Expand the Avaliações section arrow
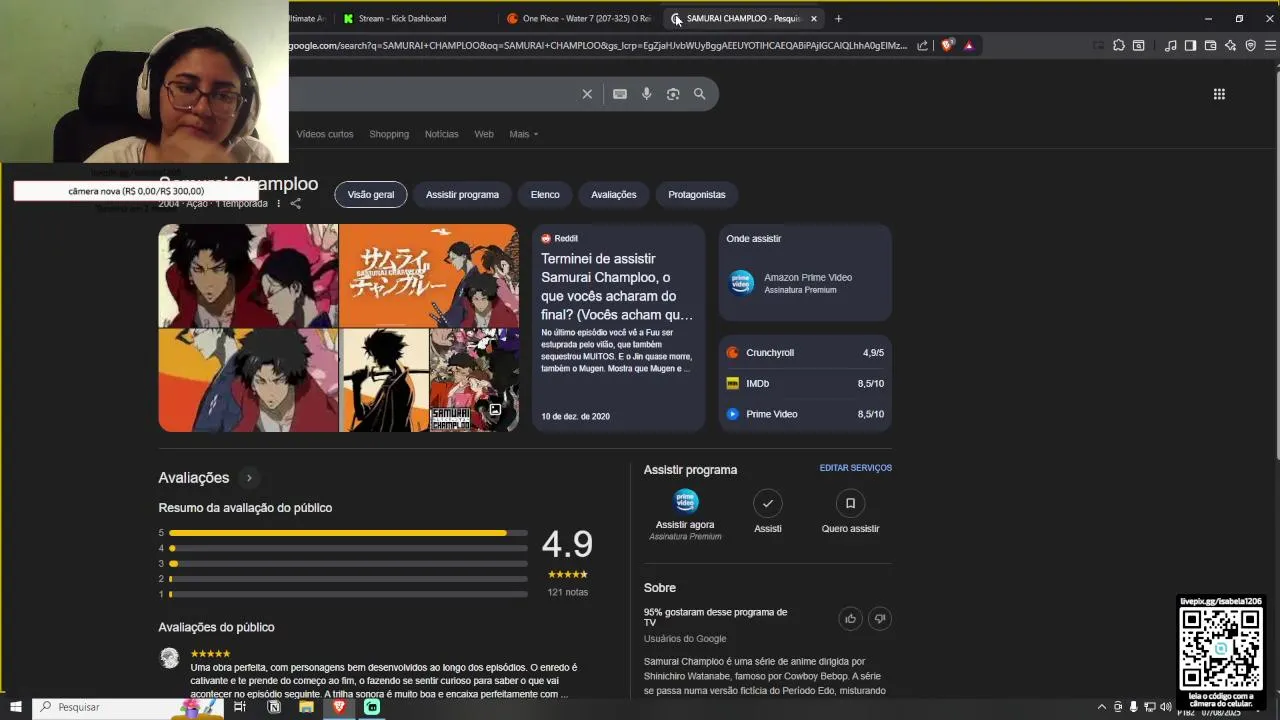This screenshot has width=1280, height=720. point(249,478)
